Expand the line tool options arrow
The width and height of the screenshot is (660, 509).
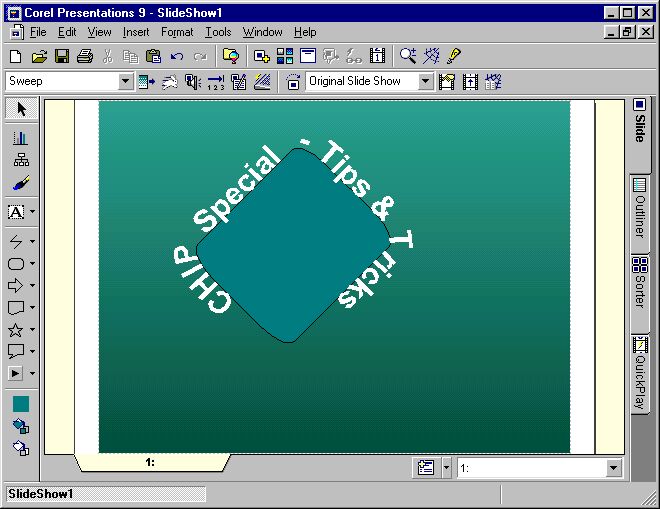coord(32,241)
